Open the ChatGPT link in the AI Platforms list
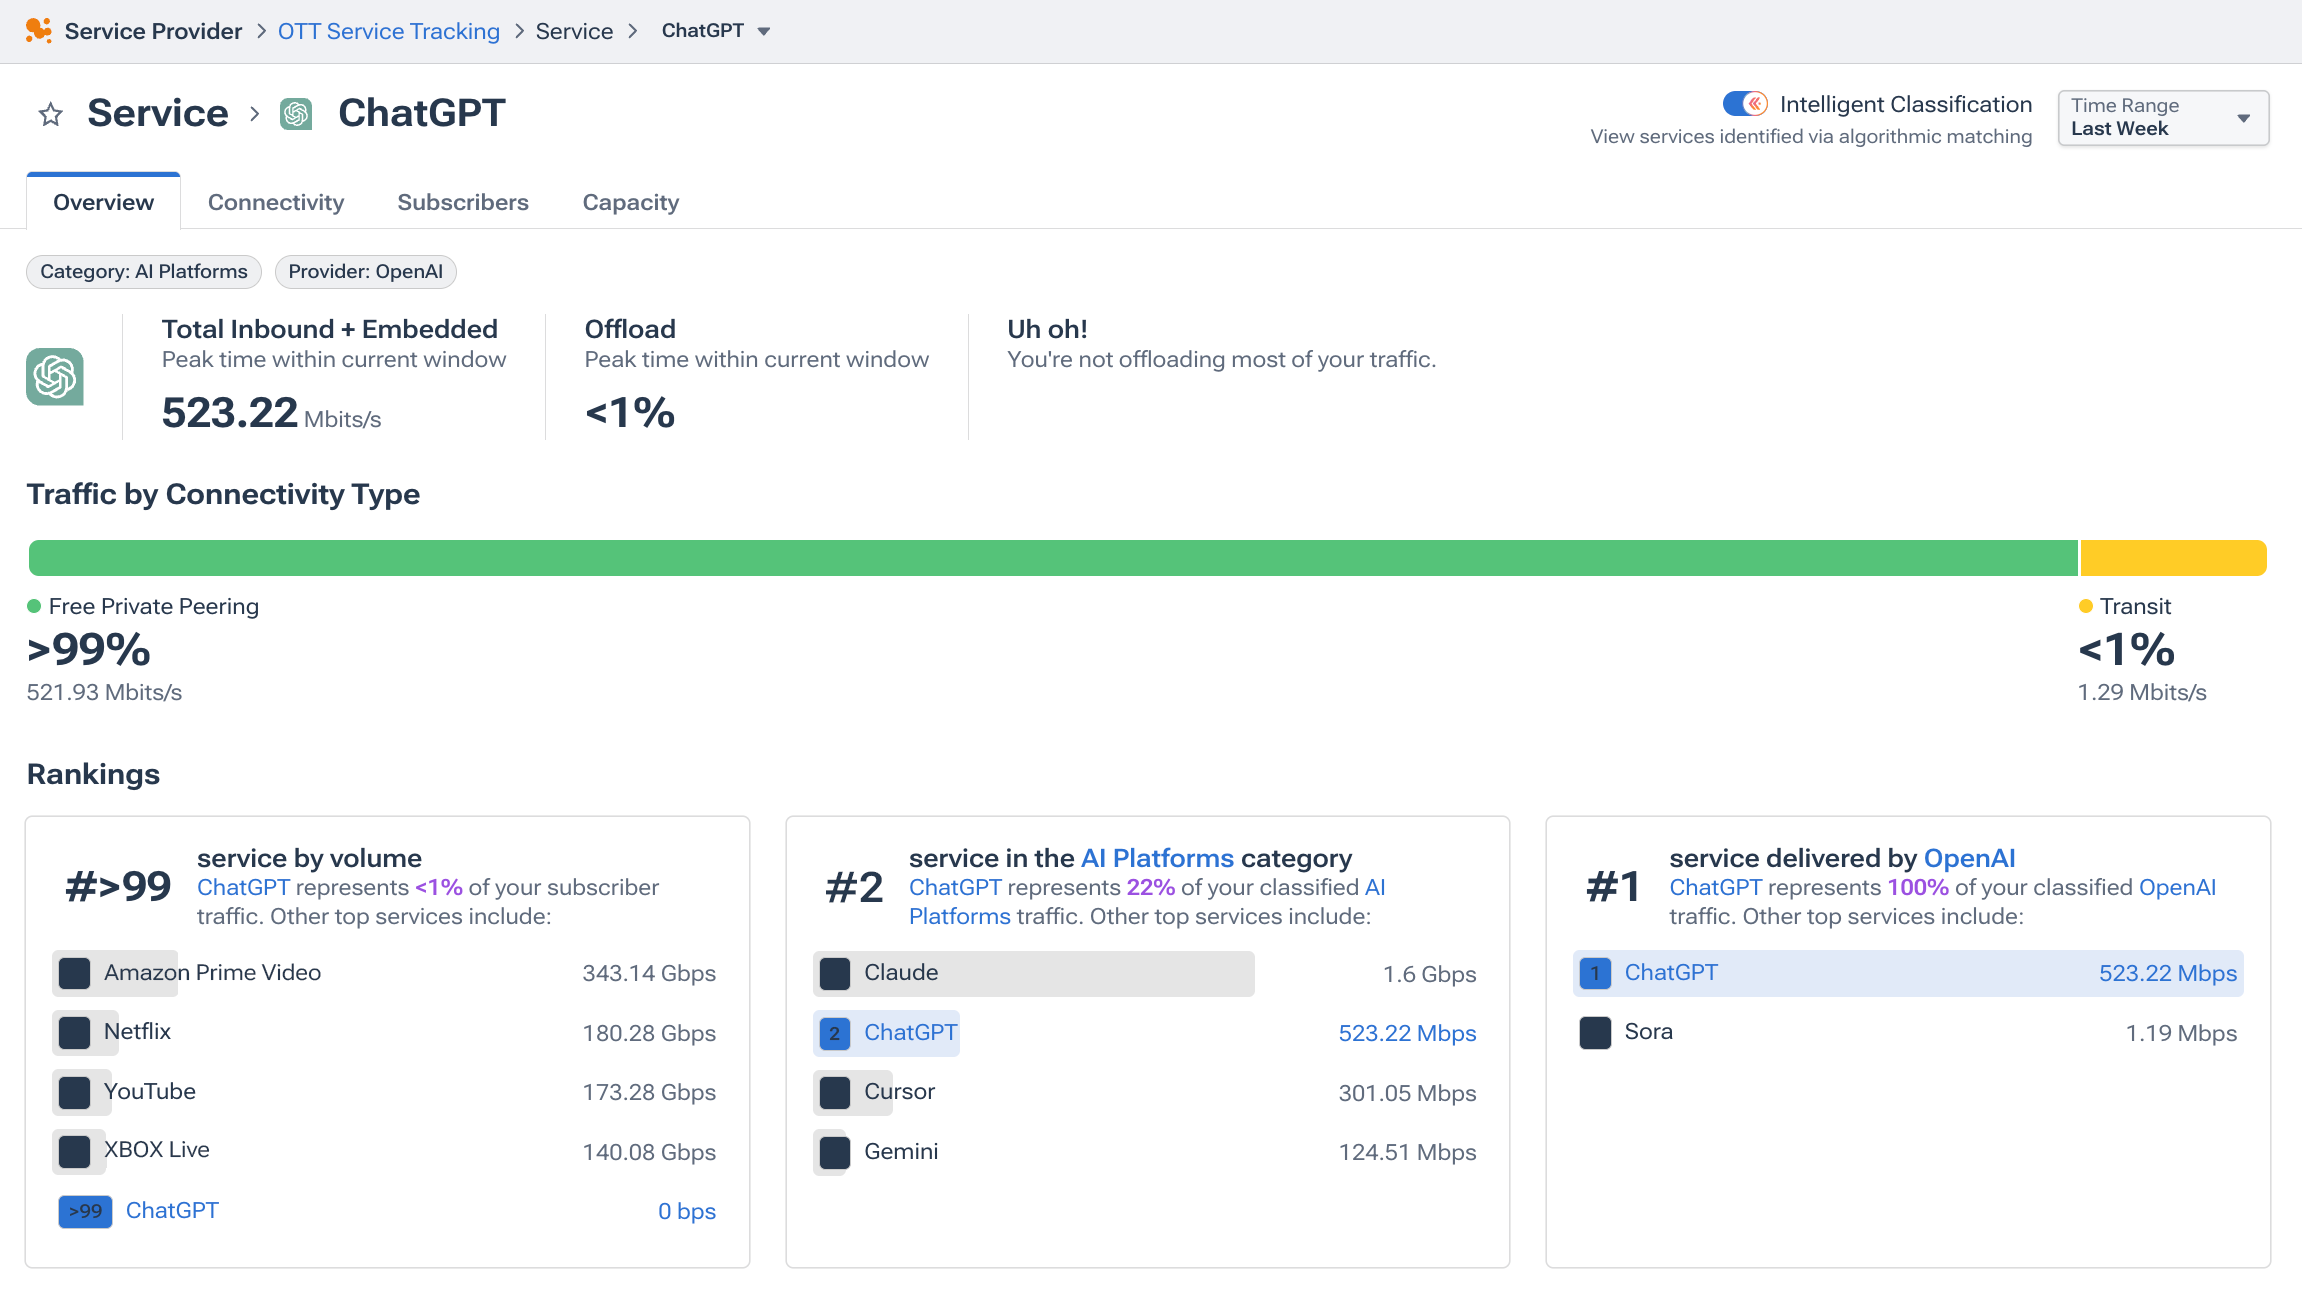 click(x=910, y=1032)
